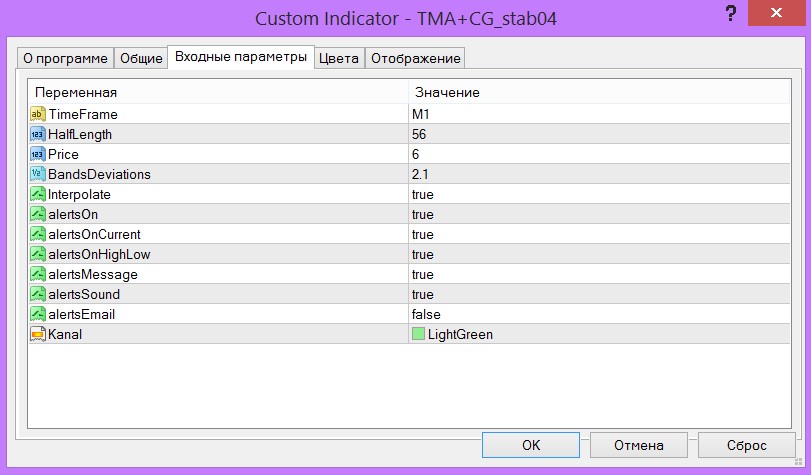Select the Входные параметры tab
Image resolution: width=811 pixels, height=475 pixels.
pos(241,56)
